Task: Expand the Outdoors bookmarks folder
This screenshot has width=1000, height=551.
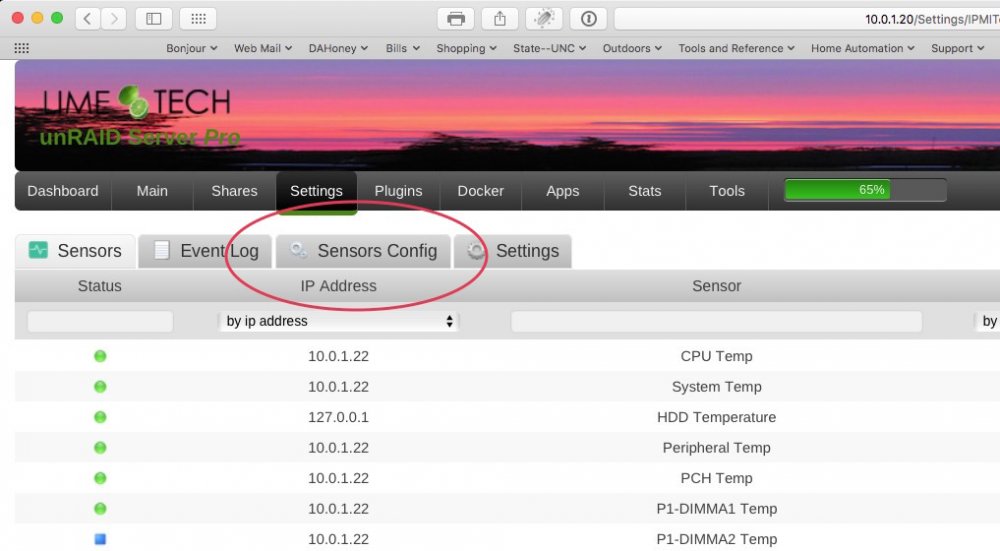Action: click(632, 48)
